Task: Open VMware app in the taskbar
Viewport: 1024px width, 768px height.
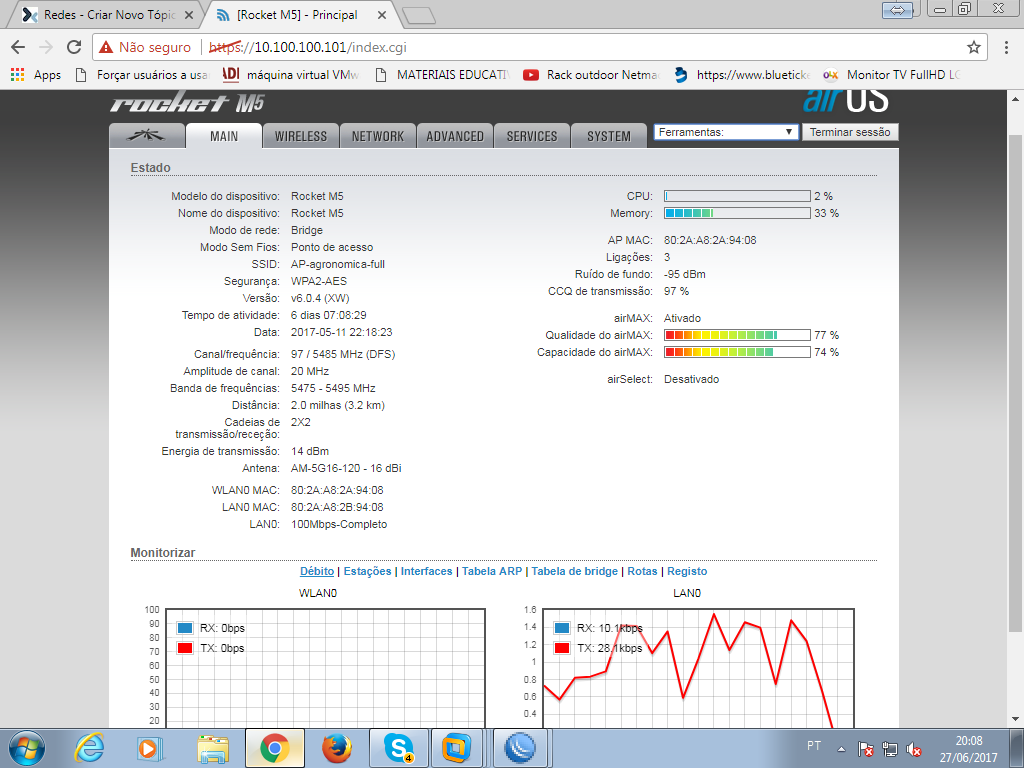Action: tap(457, 748)
